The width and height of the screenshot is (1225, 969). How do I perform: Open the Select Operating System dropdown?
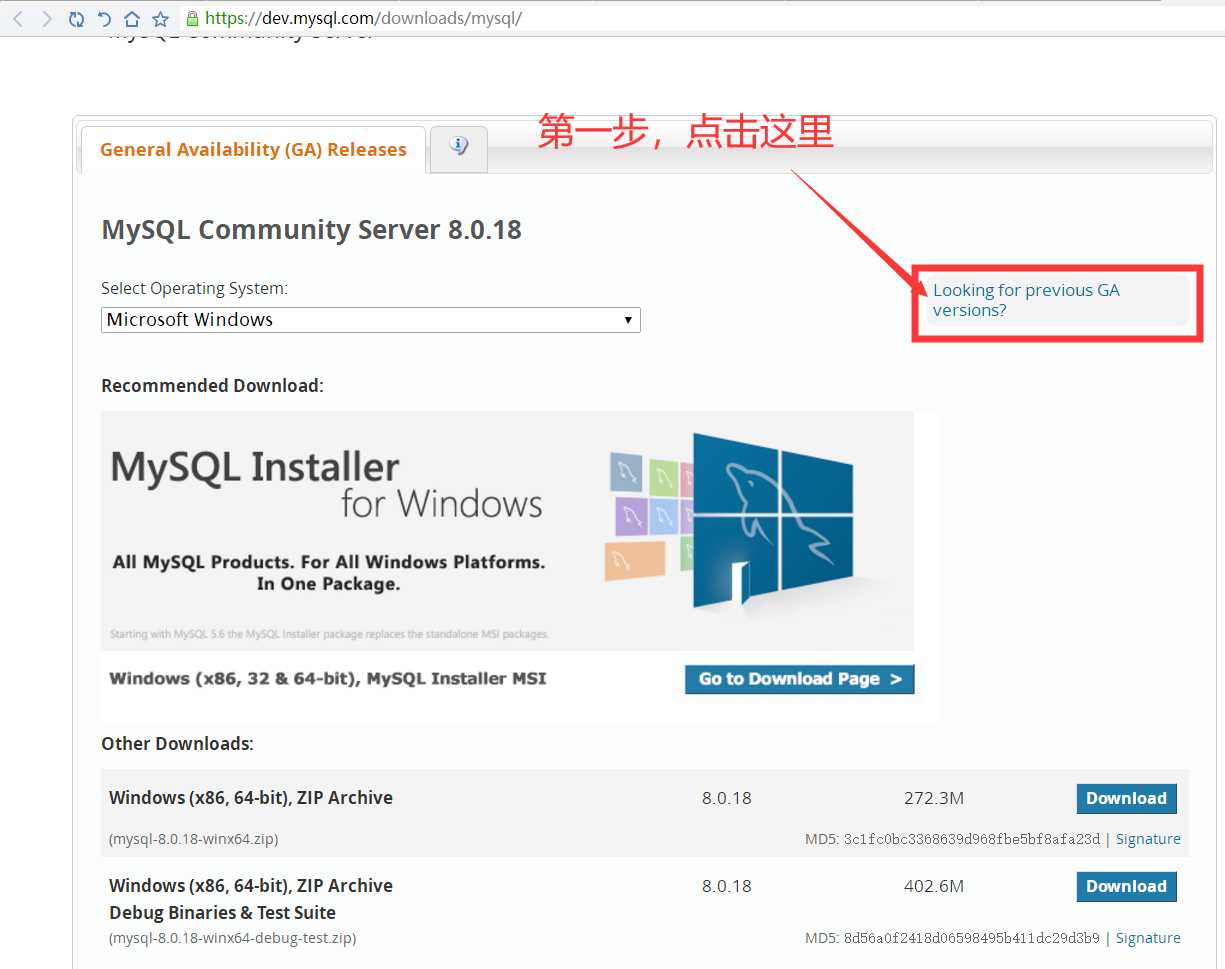click(370, 320)
